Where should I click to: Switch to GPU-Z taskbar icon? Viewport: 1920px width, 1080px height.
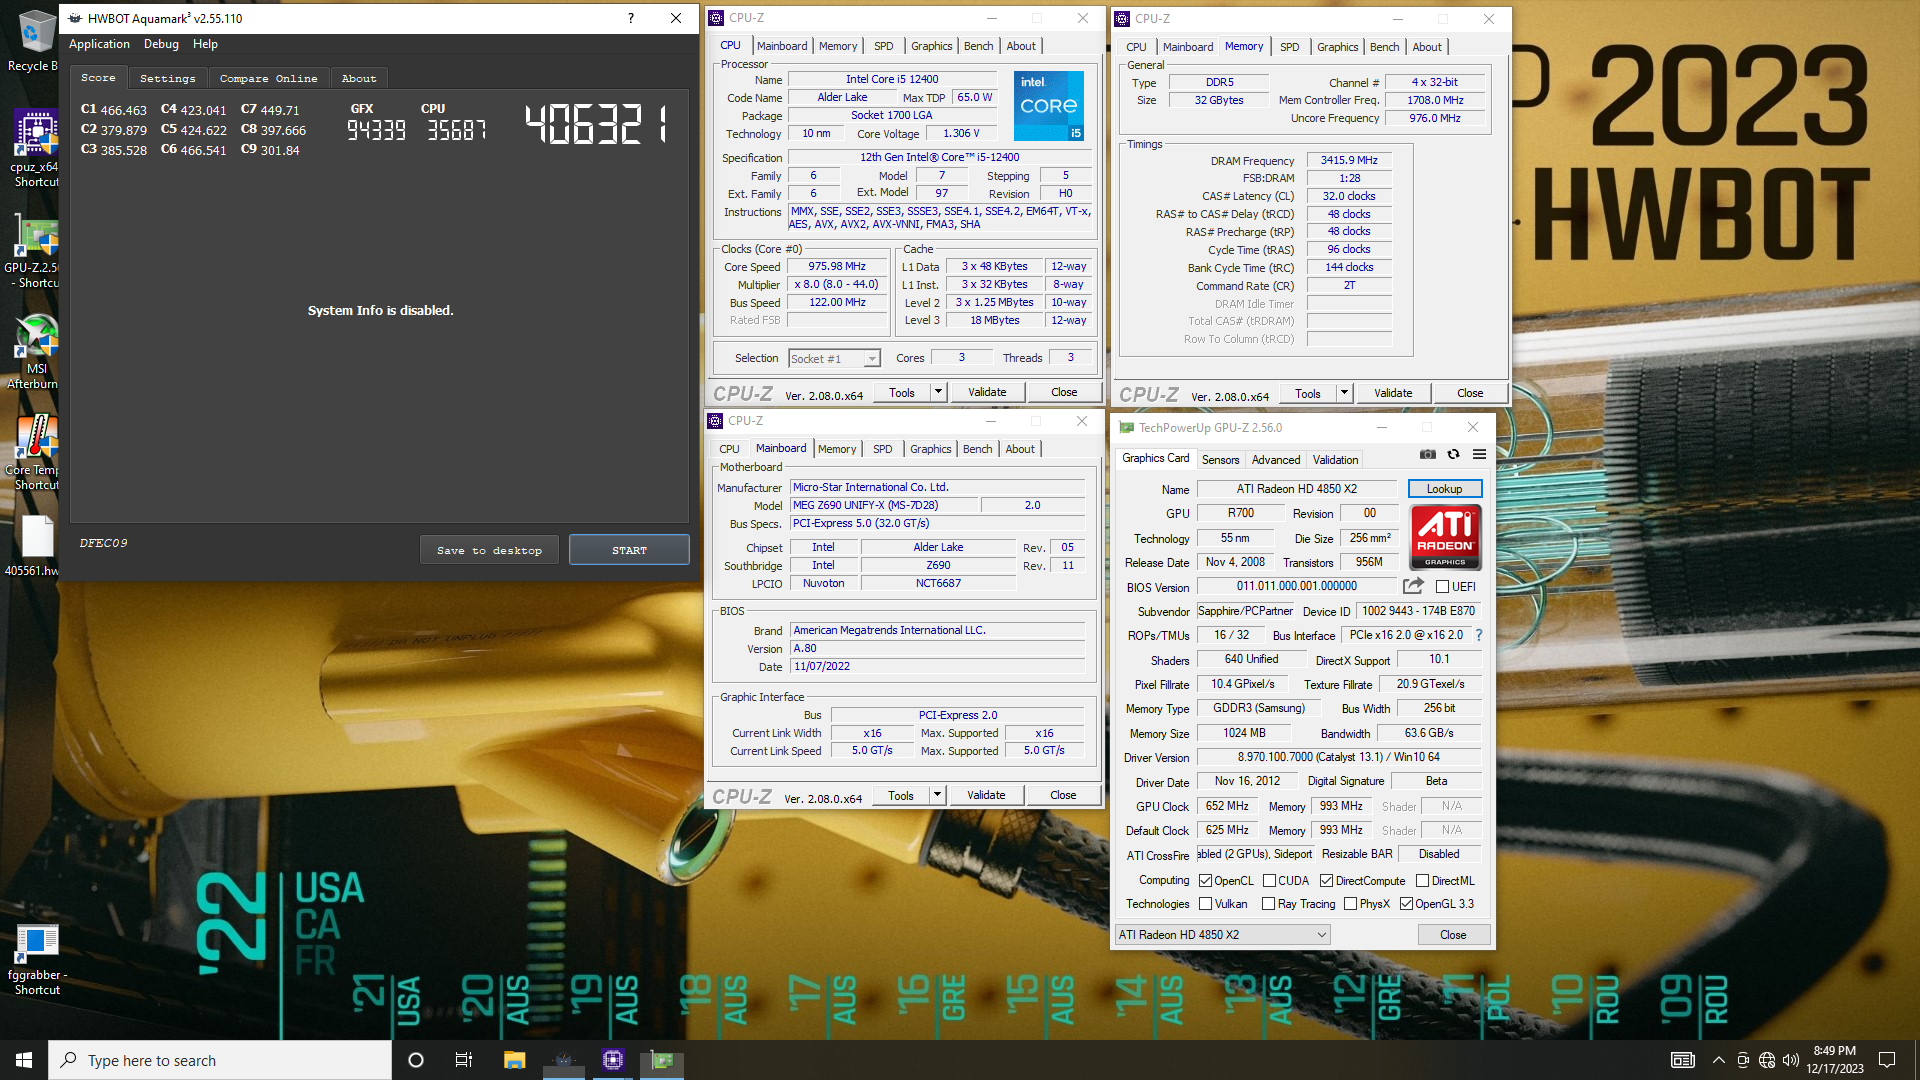coord(661,1060)
